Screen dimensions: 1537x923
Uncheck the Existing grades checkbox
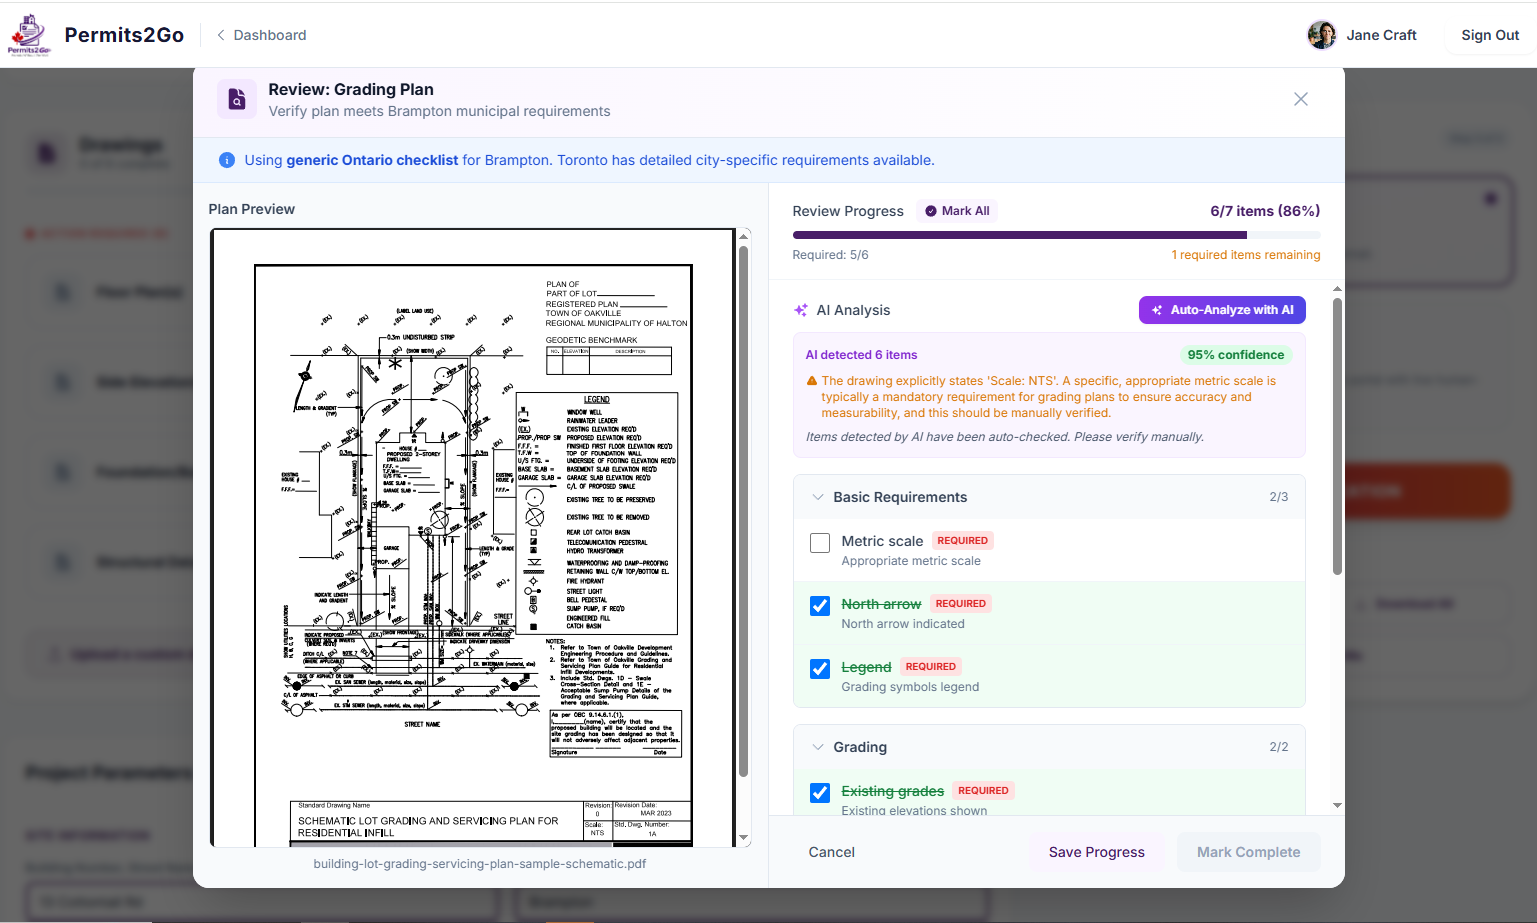820,793
